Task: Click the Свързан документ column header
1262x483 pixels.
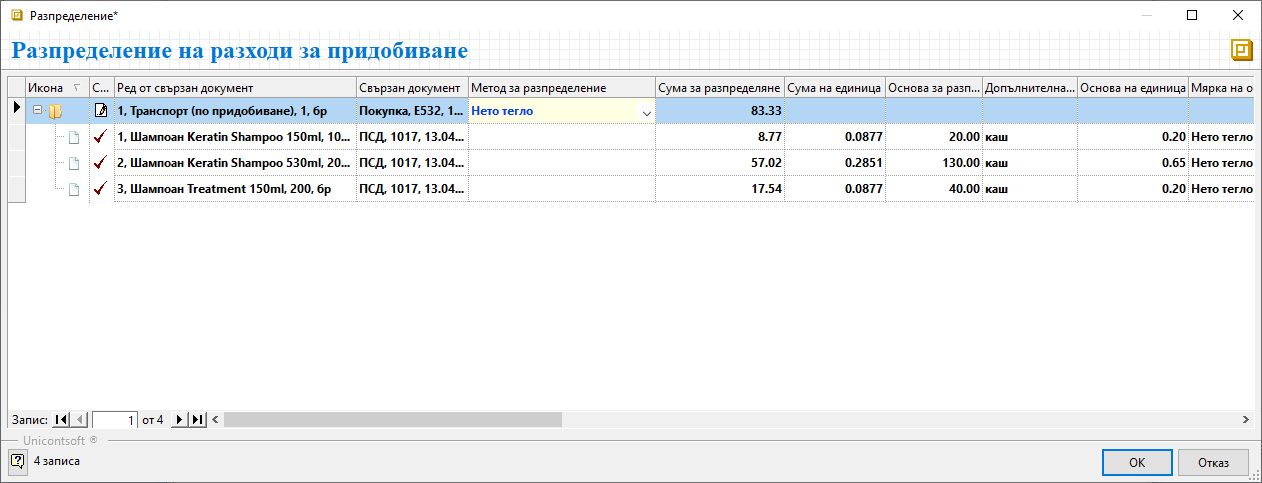Action: click(410, 88)
